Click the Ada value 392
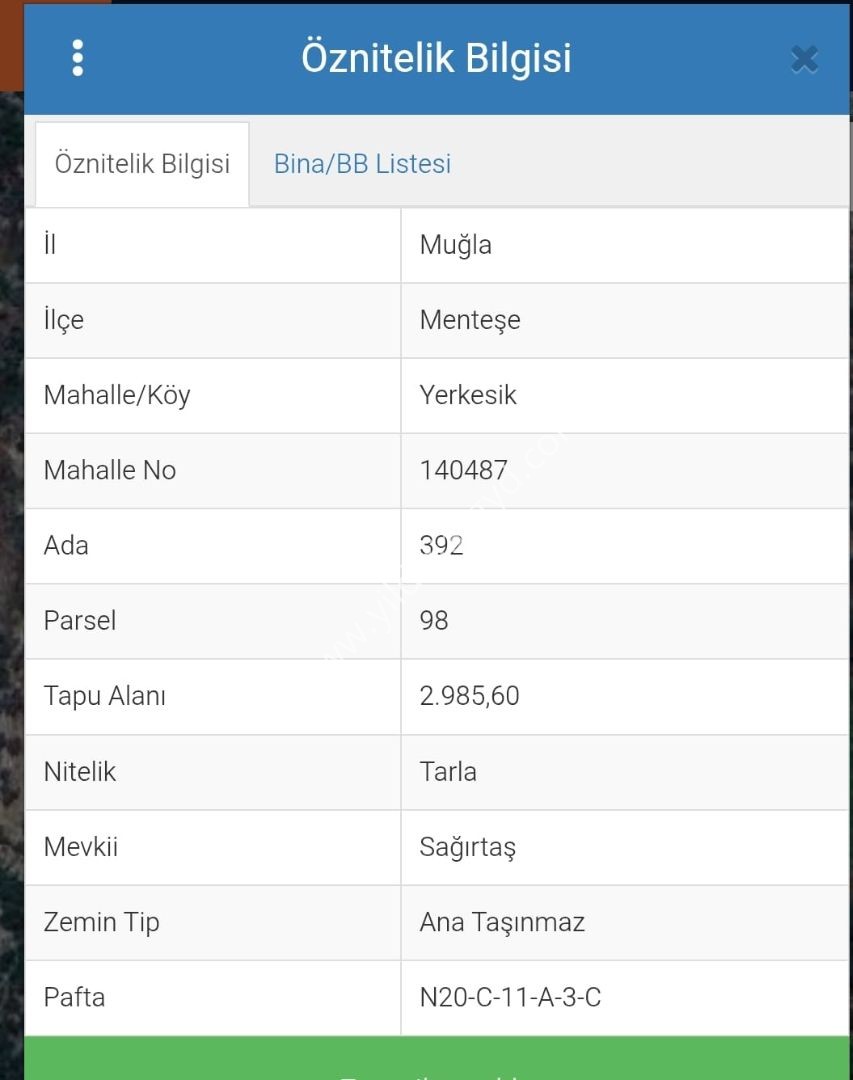This screenshot has height=1080, width=853. point(441,545)
